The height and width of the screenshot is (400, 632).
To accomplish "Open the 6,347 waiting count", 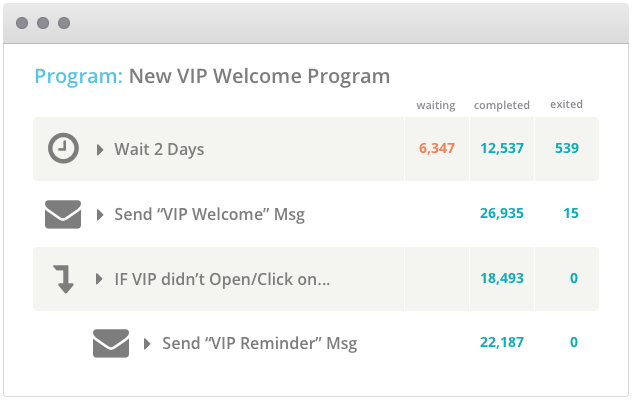I will coord(437,148).
